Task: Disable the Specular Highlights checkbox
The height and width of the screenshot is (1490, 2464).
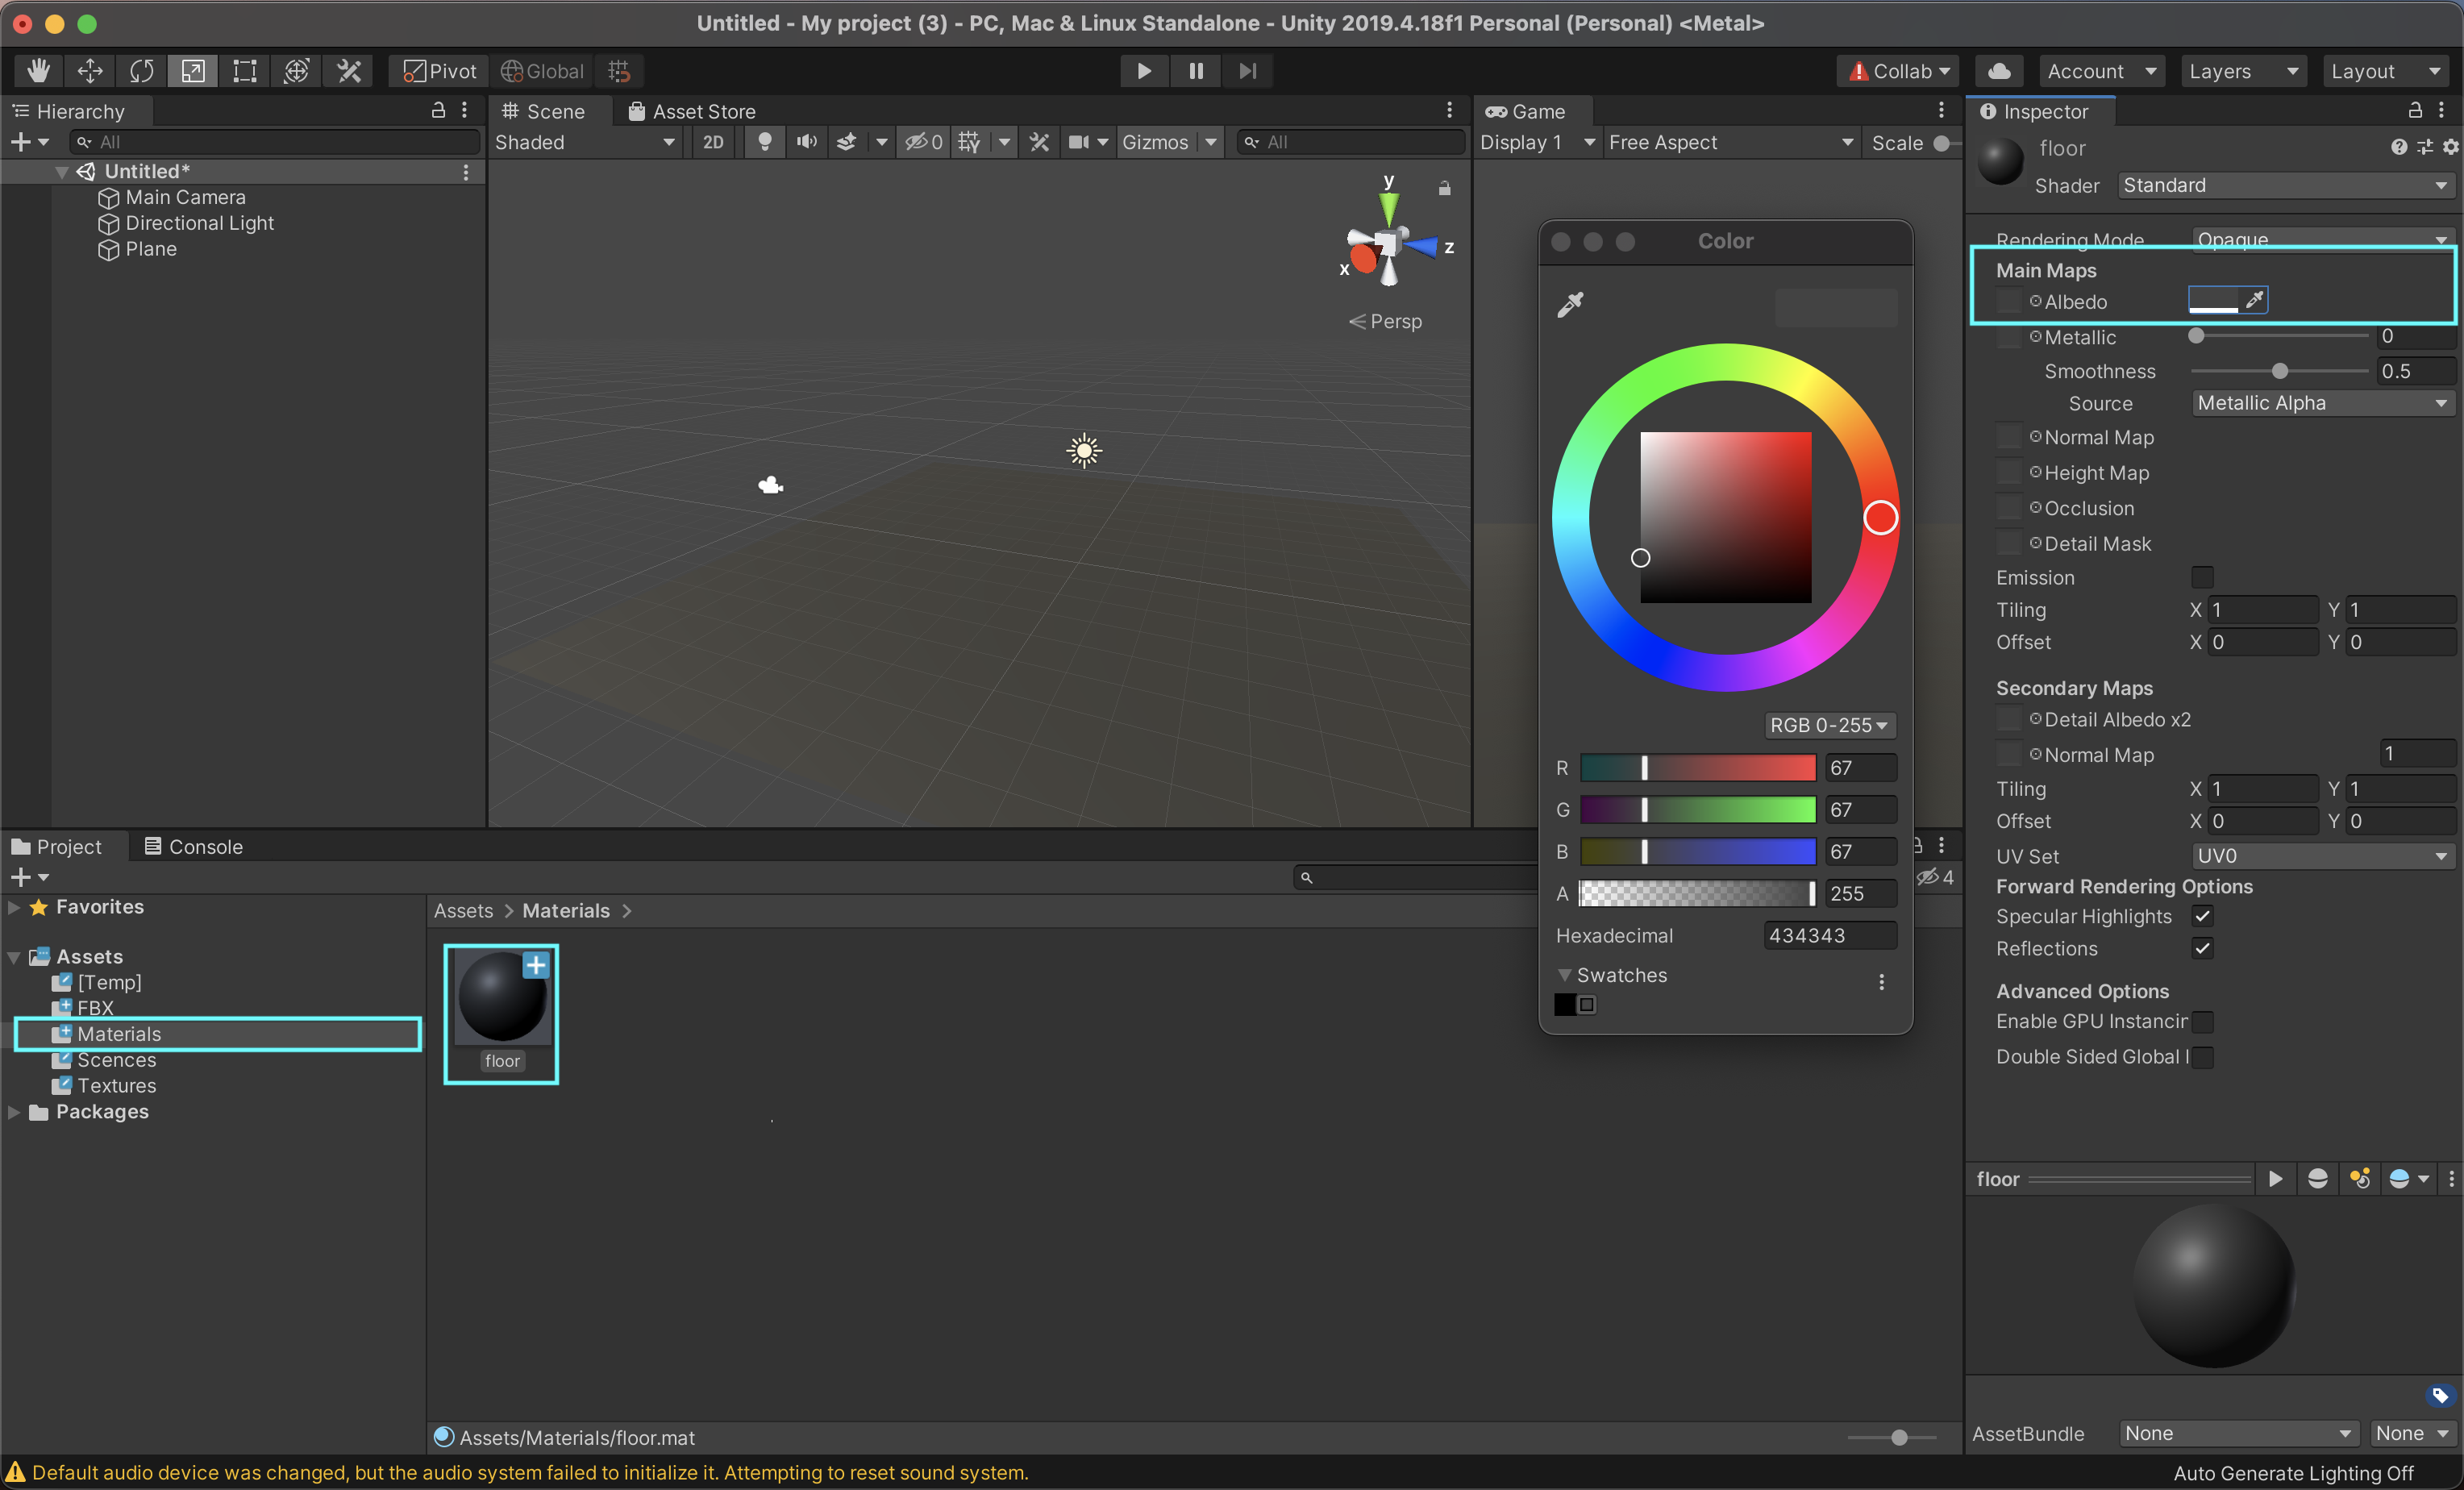Action: [2202, 916]
